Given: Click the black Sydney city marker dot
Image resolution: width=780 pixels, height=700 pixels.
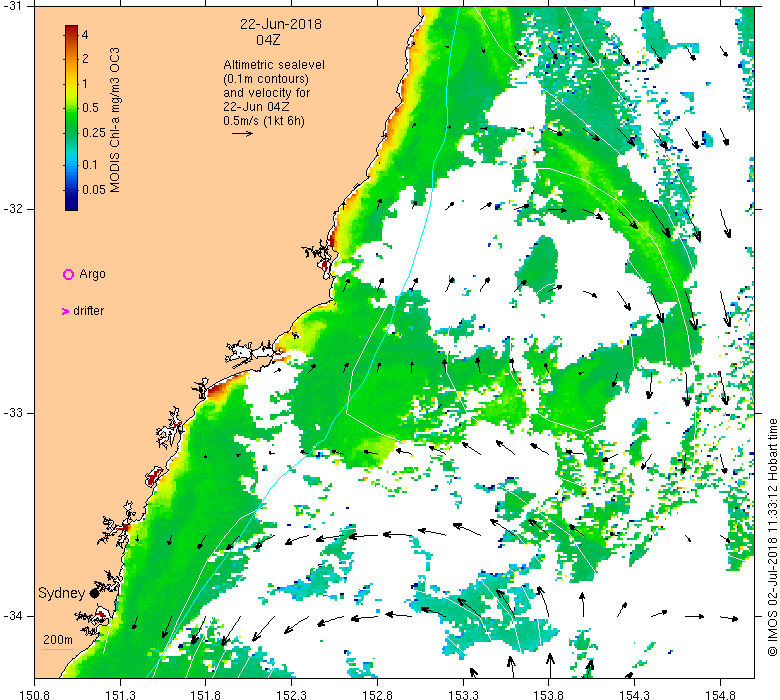Looking at the screenshot, I should 94,593.
